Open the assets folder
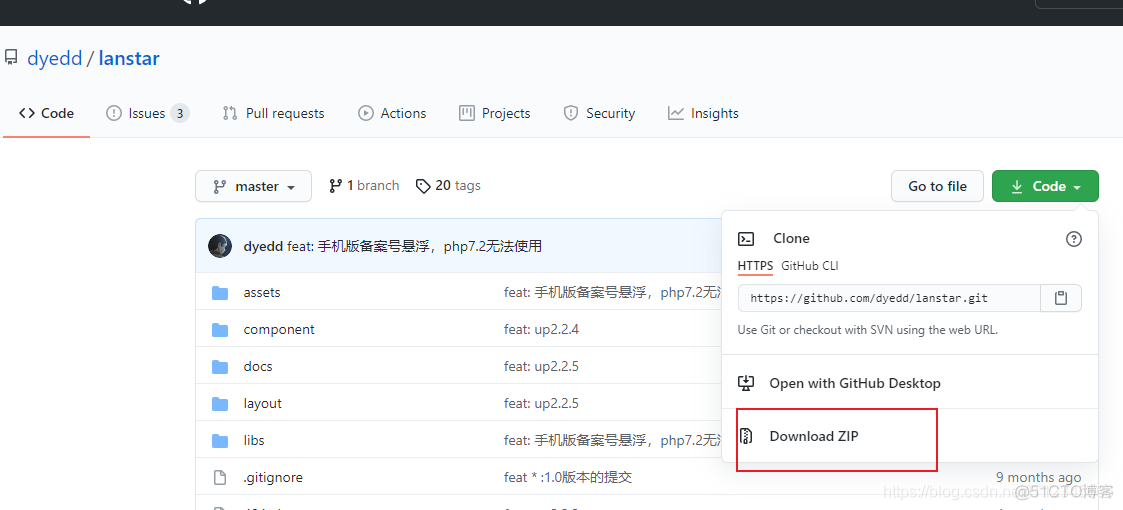This screenshot has height=510, width=1123. [x=262, y=292]
